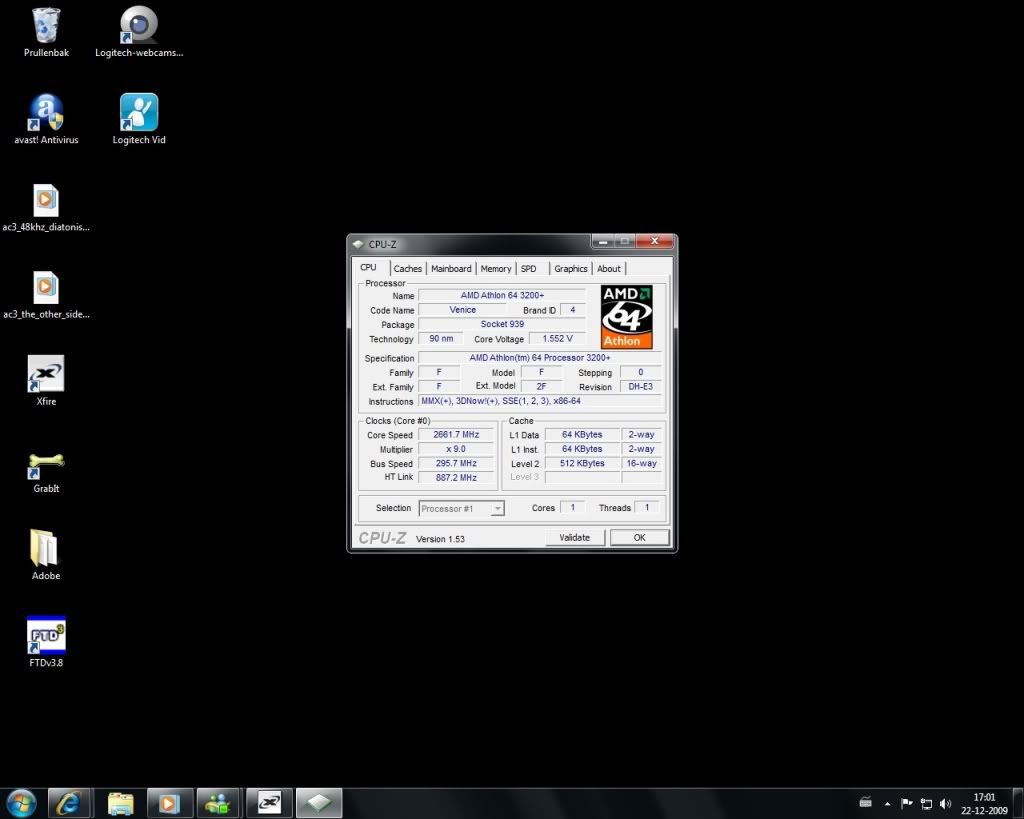Click the CPU-Z taskbar button
The height and width of the screenshot is (819, 1024).
(x=319, y=803)
